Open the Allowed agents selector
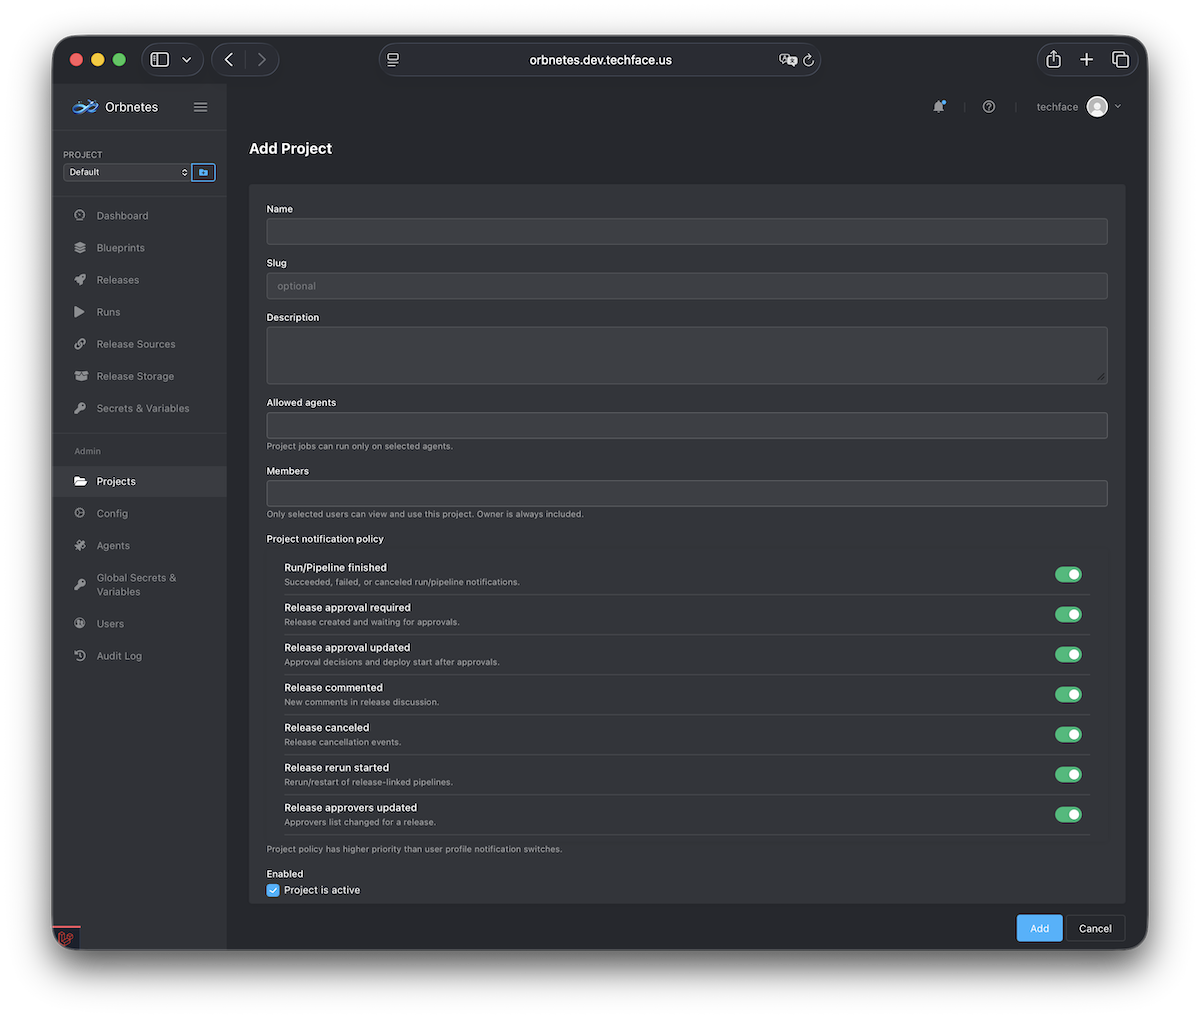1200x1019 pixels. (686, 424)
